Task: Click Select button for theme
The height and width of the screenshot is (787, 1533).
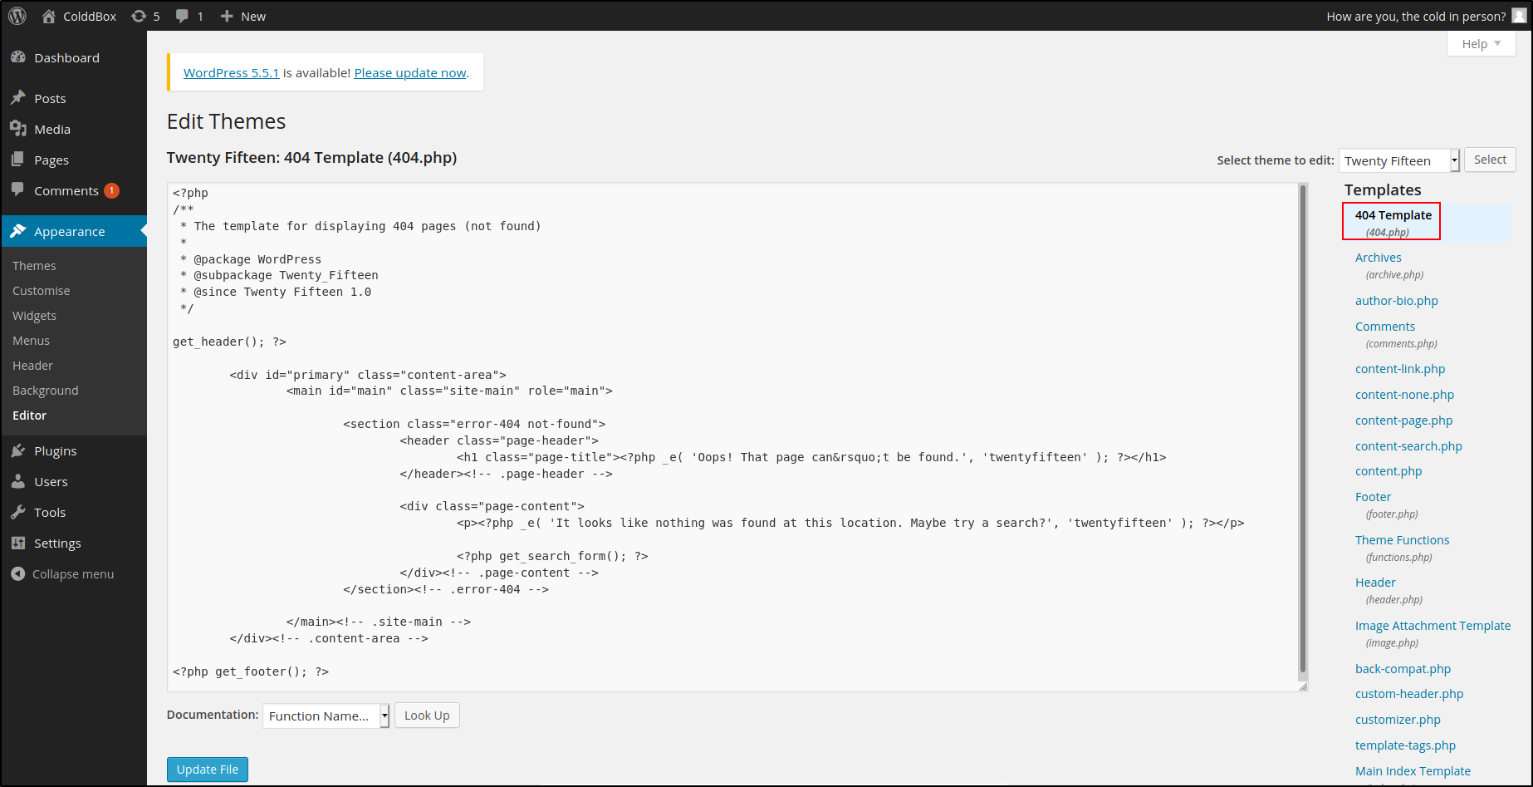Action: 1490,160
